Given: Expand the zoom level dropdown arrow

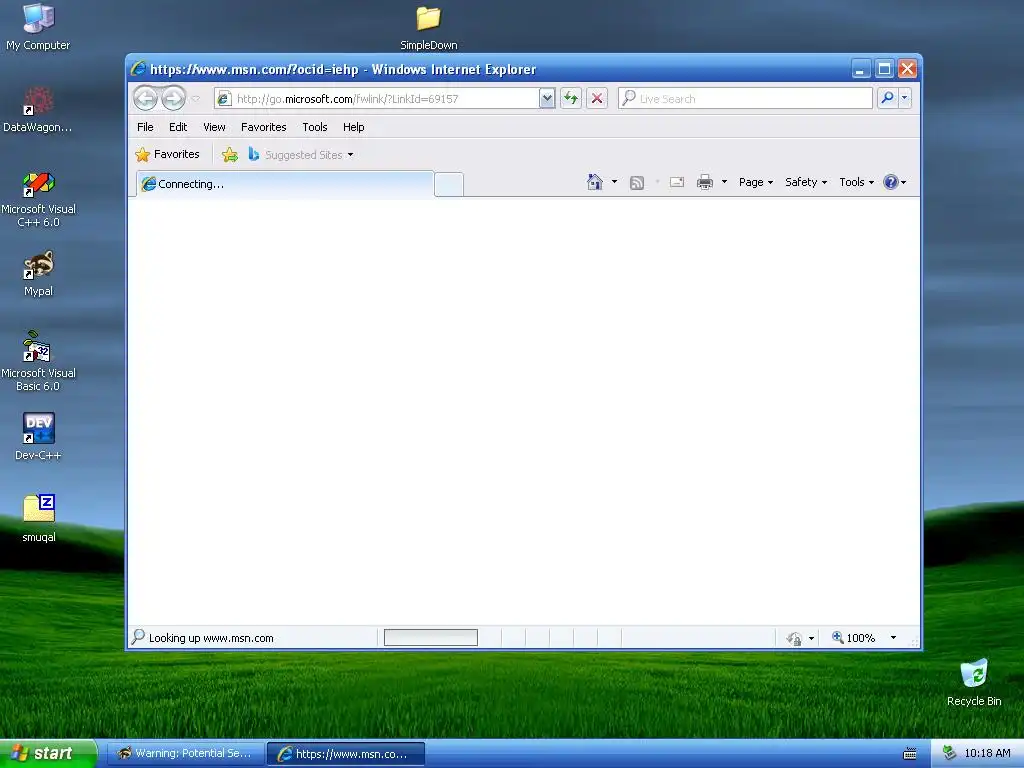Looking at the screenshot, I should (893, 638).
